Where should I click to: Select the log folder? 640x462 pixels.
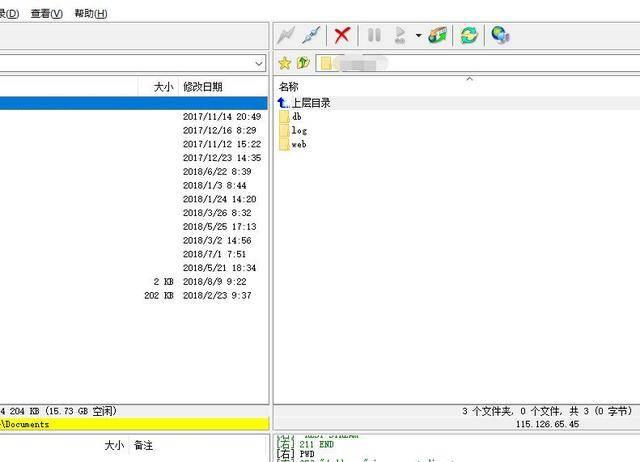coord(293,131)
